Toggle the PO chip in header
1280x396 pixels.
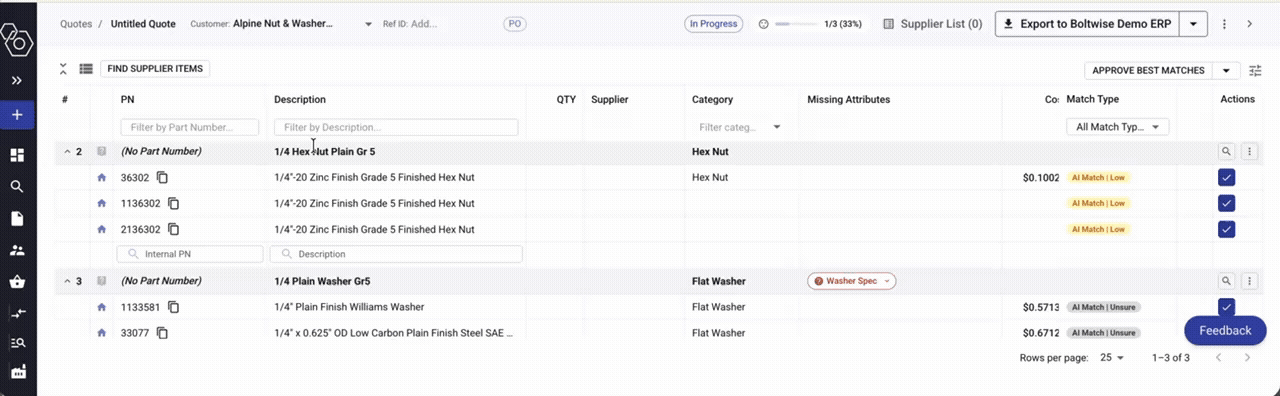click(514, 23)
